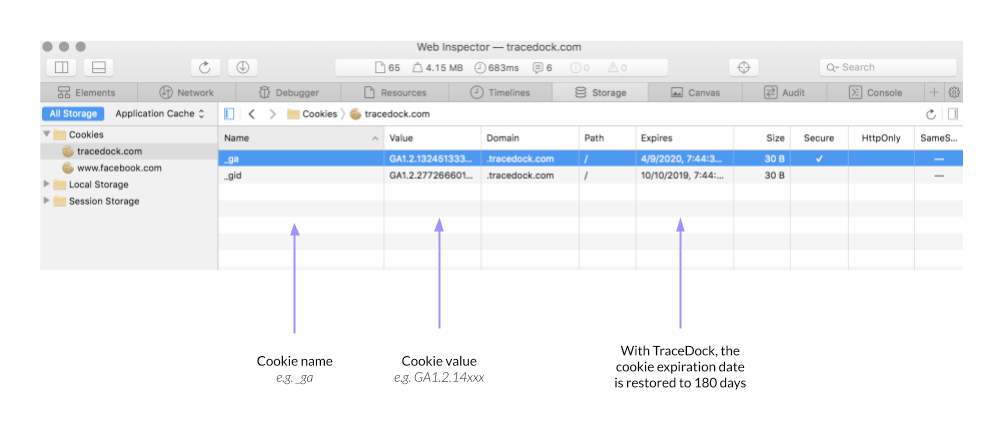Click the console log count 6 indicator

[x=543, y=68]
